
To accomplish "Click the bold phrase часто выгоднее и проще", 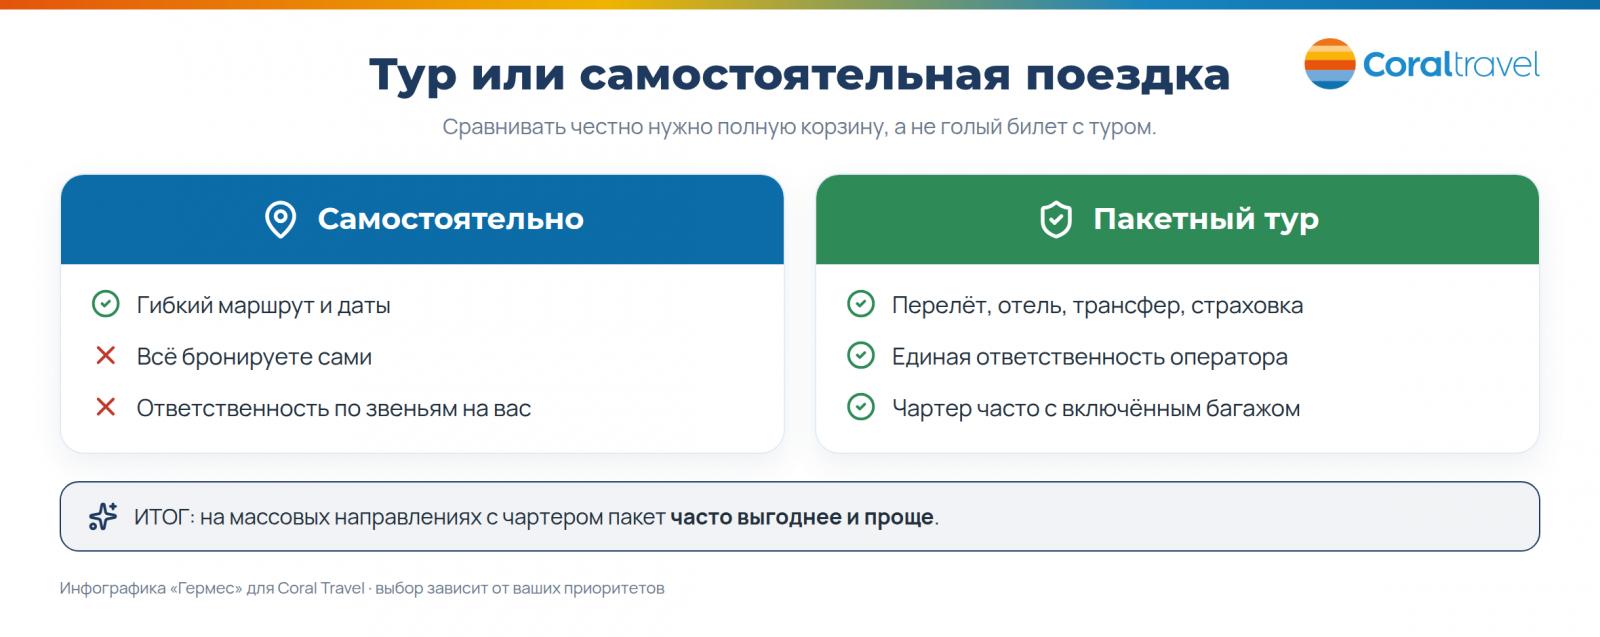I will tap(802, 517).
